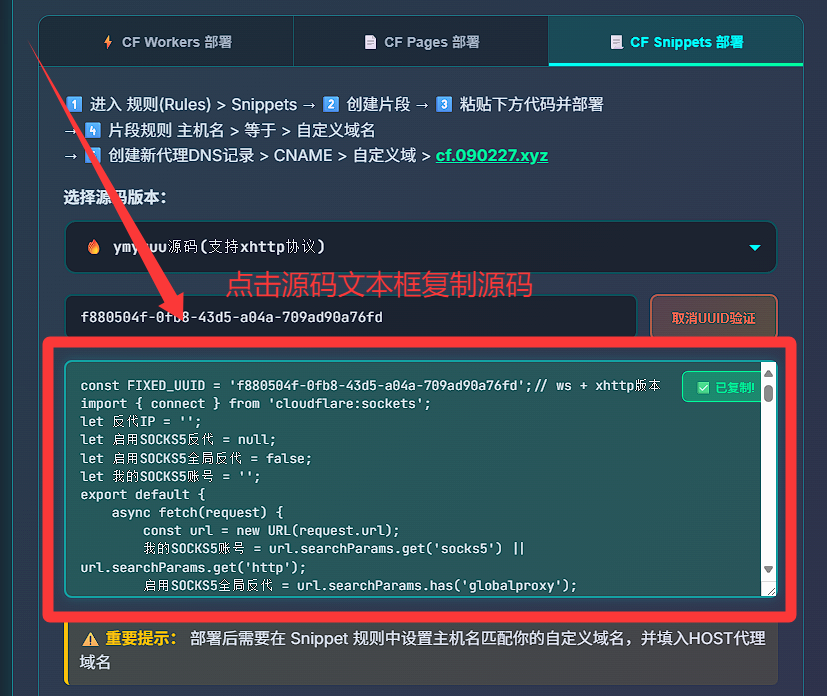Focus the UUID input field
The height and width of the screenshot is (696, 827).
pos(350,318)
